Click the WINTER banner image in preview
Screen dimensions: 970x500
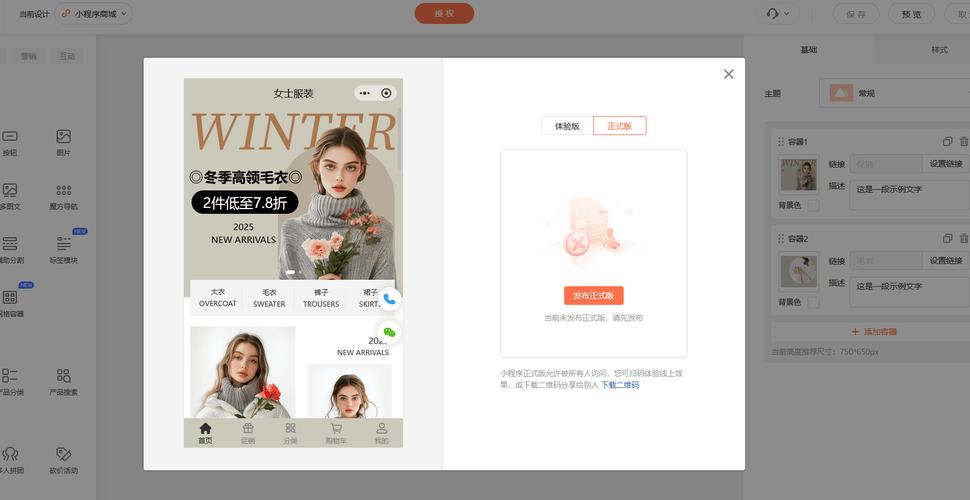pos(293,193)
